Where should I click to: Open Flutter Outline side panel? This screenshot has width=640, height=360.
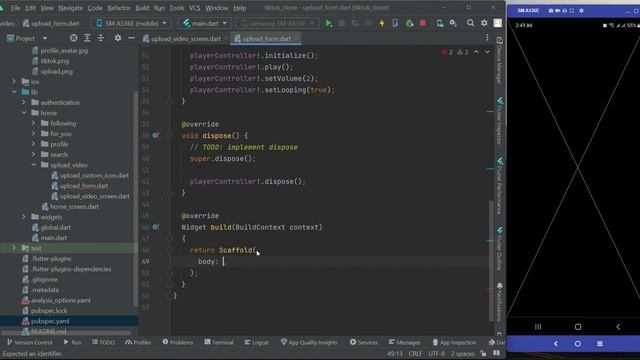[500, 249]
